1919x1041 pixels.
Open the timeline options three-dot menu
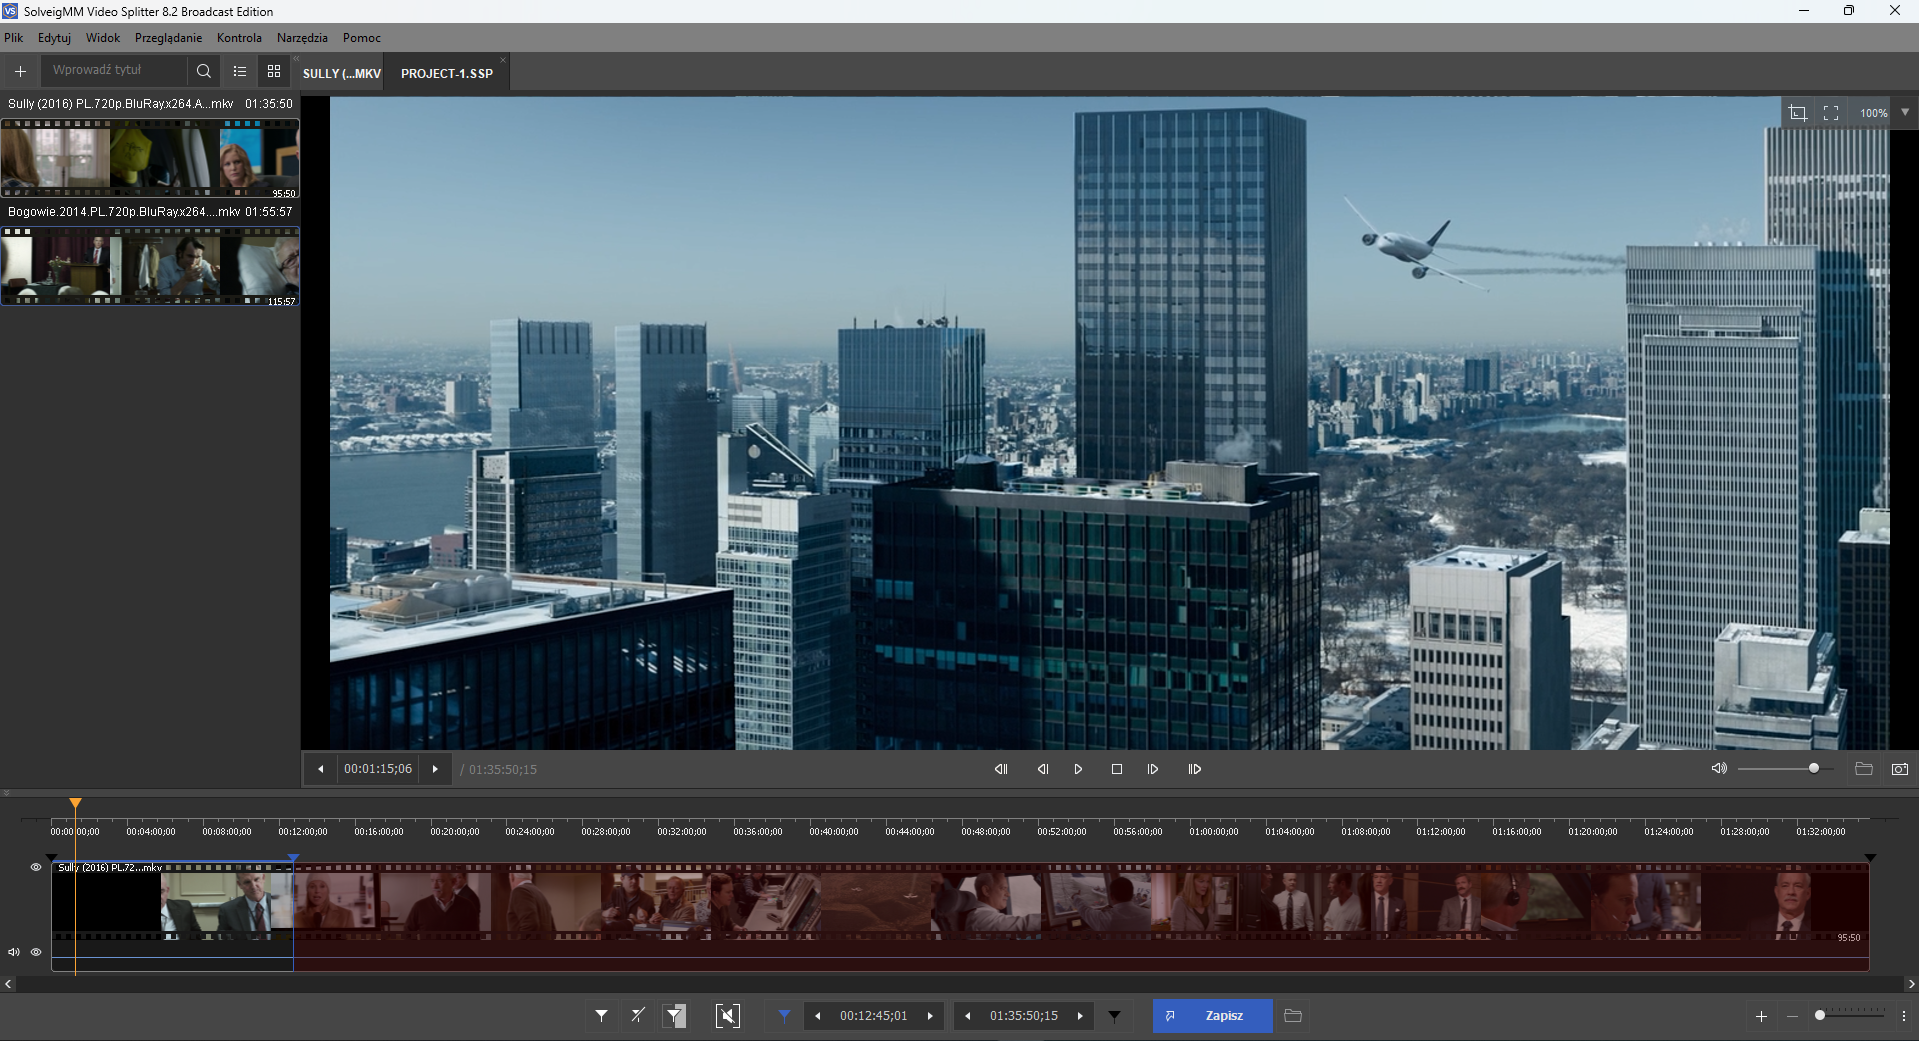(1904, 1016)
